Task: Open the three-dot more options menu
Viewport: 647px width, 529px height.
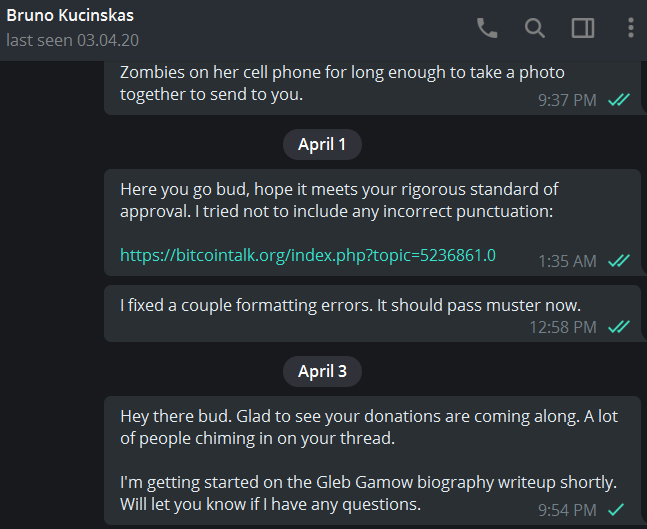Action: [x=630, y=28]
